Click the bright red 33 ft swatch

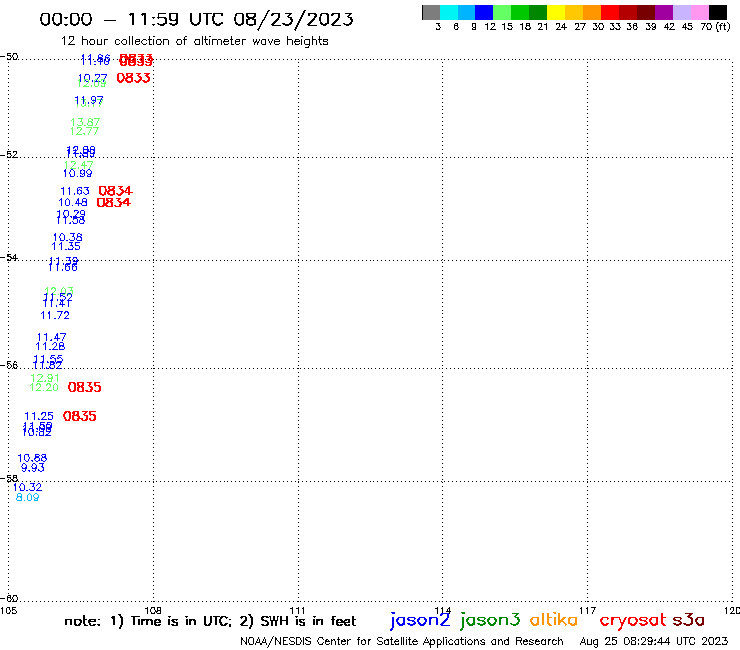click(610, 12)
